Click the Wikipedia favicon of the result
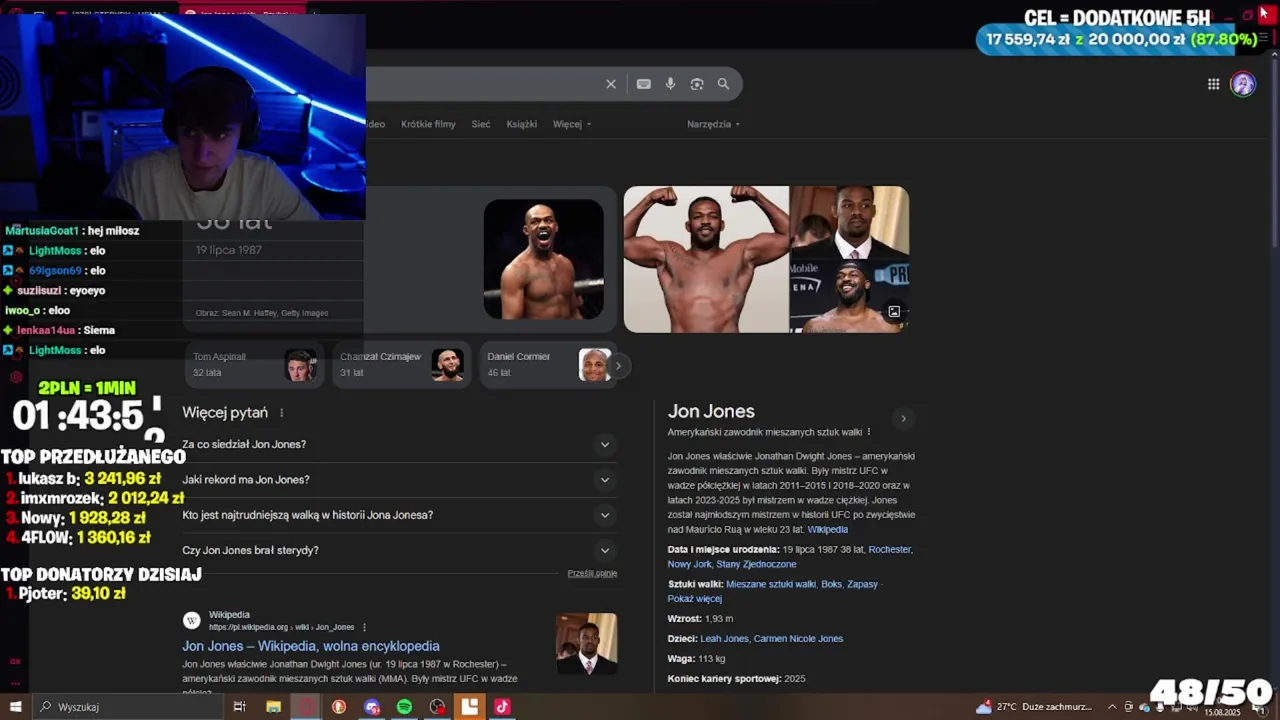1280x720 pixels. click(191, 621)
